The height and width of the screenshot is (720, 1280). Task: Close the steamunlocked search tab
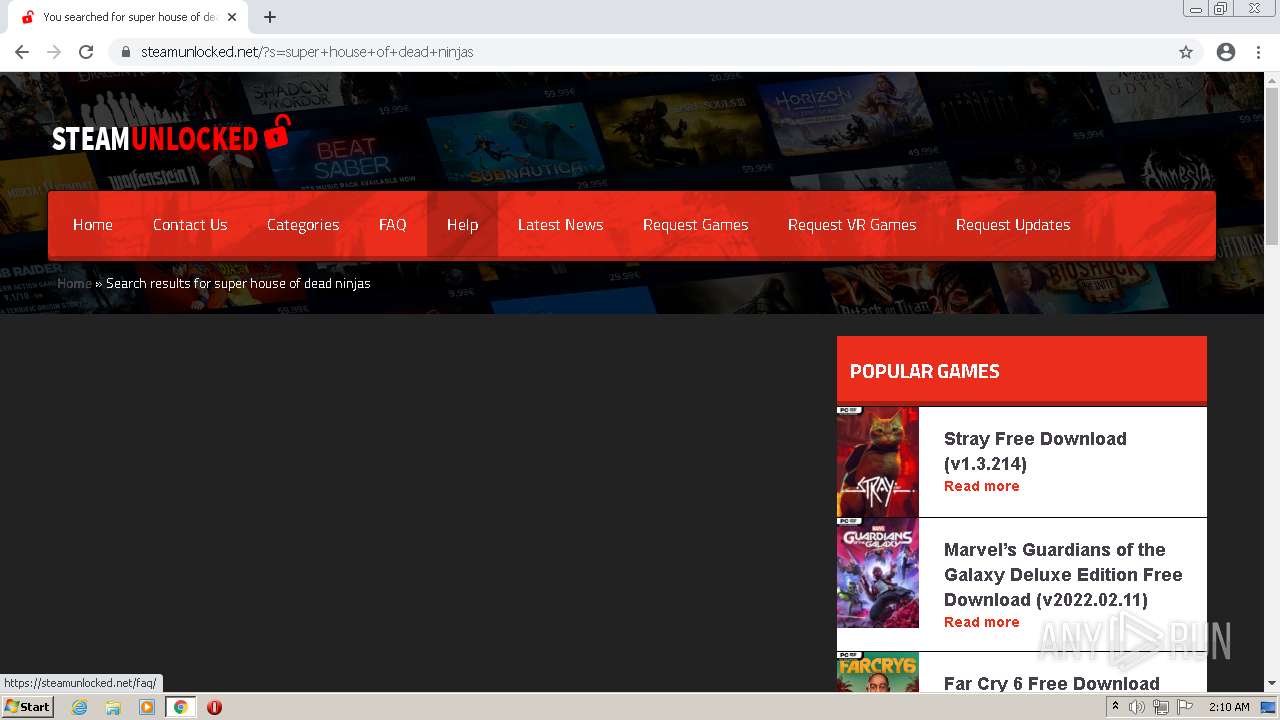click(232, 17)
